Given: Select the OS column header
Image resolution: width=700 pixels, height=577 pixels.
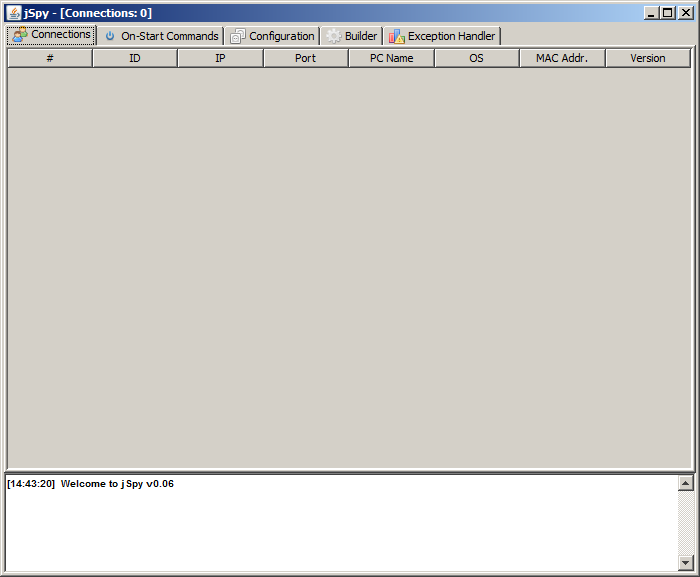Looking at the screenshot, I should pyautogui.click(x=476, y=58).
